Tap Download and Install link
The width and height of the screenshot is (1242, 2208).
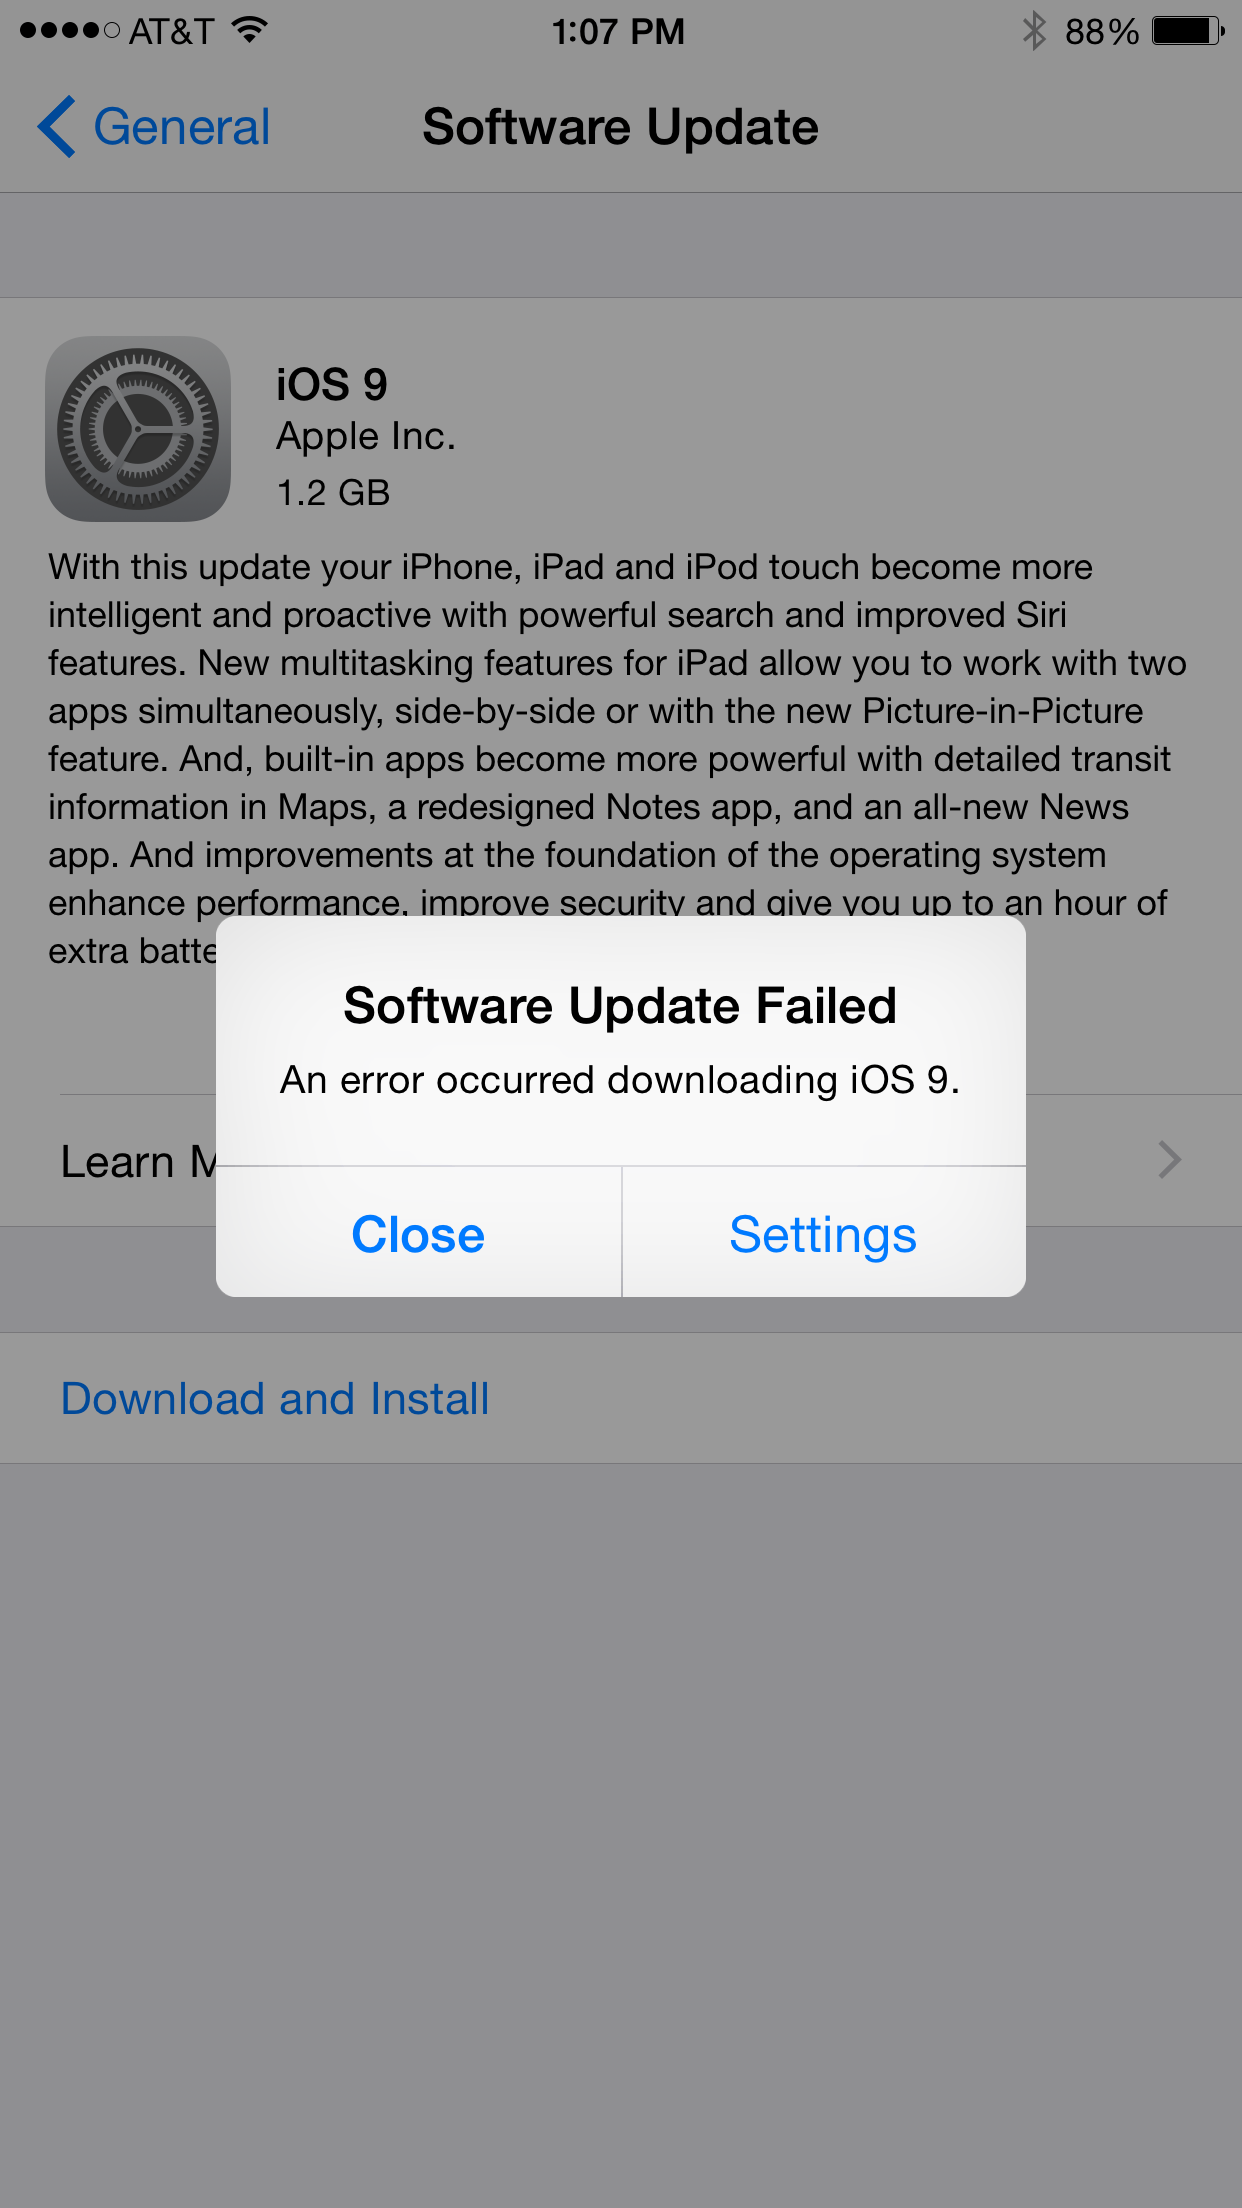tap(275, 1398)
